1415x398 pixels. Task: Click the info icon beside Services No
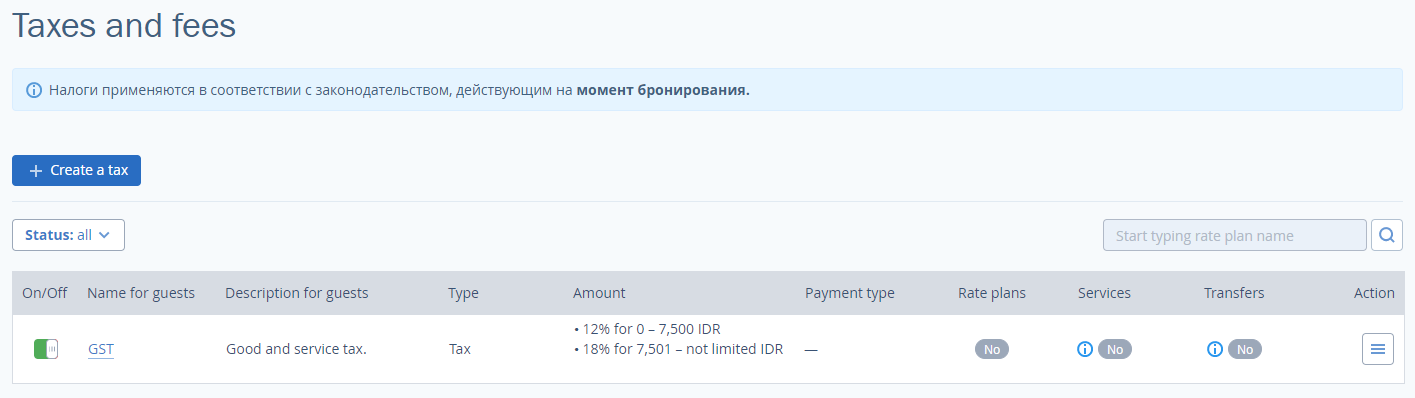coord(1084,349)
